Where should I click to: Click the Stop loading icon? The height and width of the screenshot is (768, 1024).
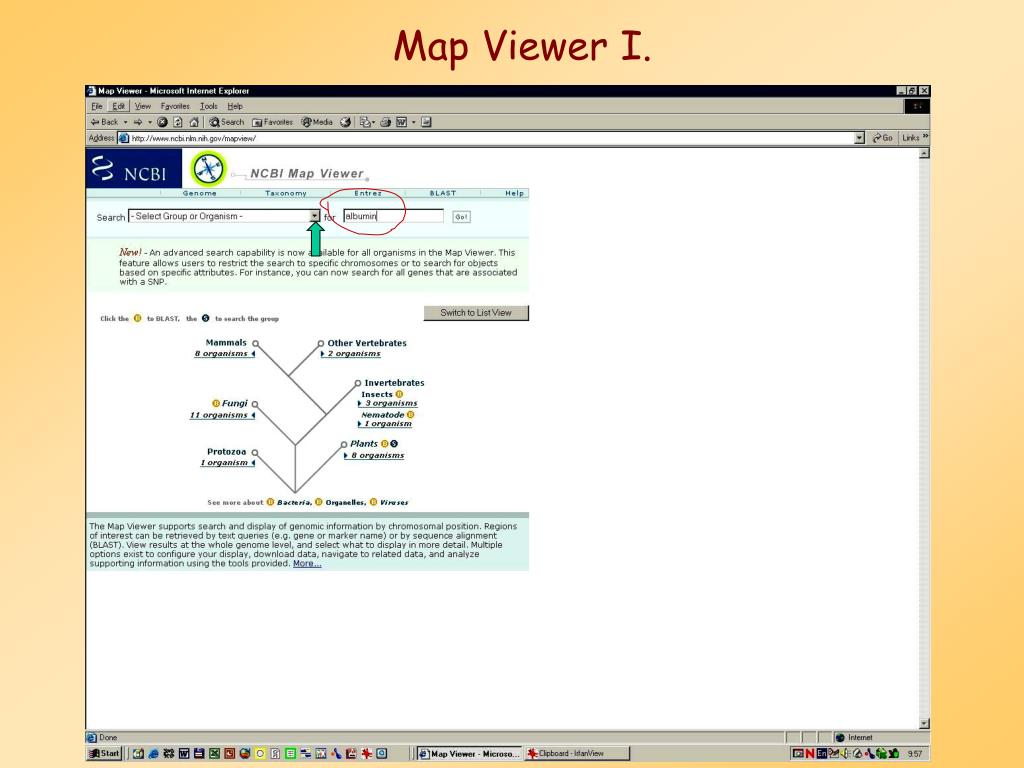click(163, 122)
